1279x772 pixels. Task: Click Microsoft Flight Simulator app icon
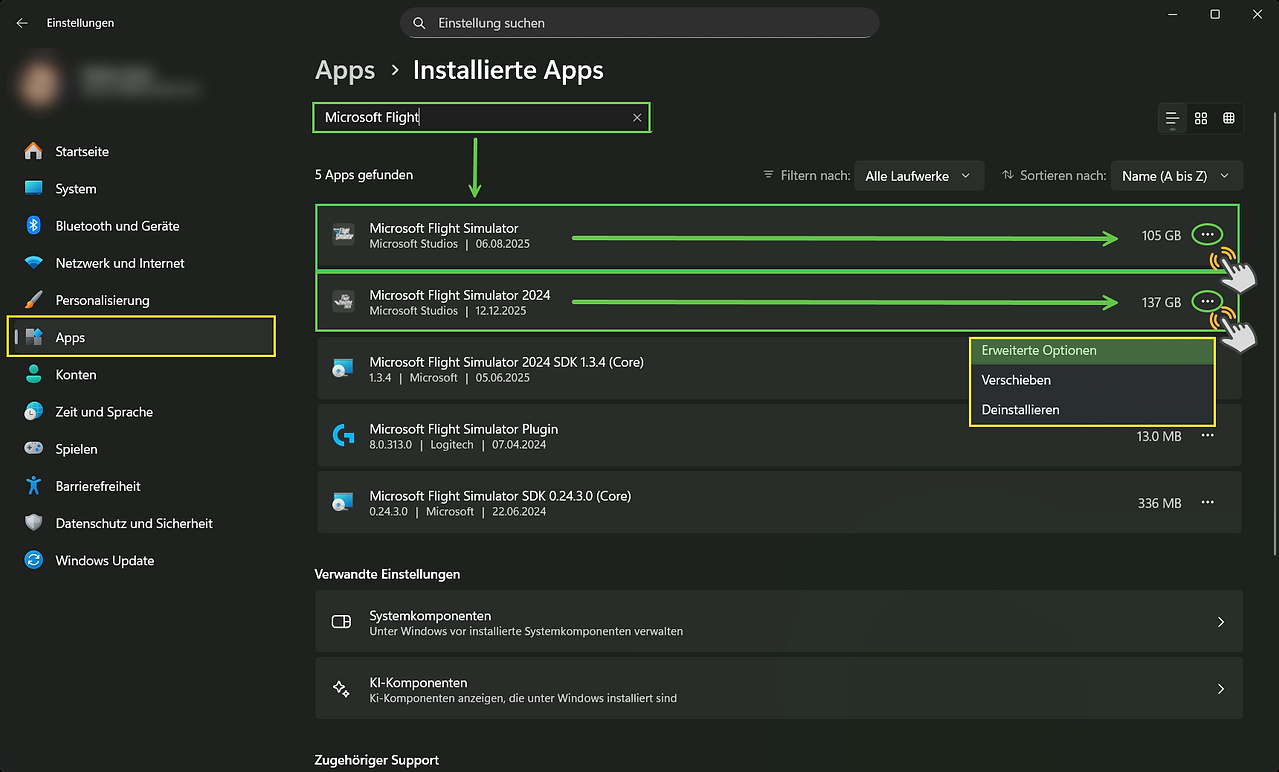pyautogui.click(x=343, y=235)
